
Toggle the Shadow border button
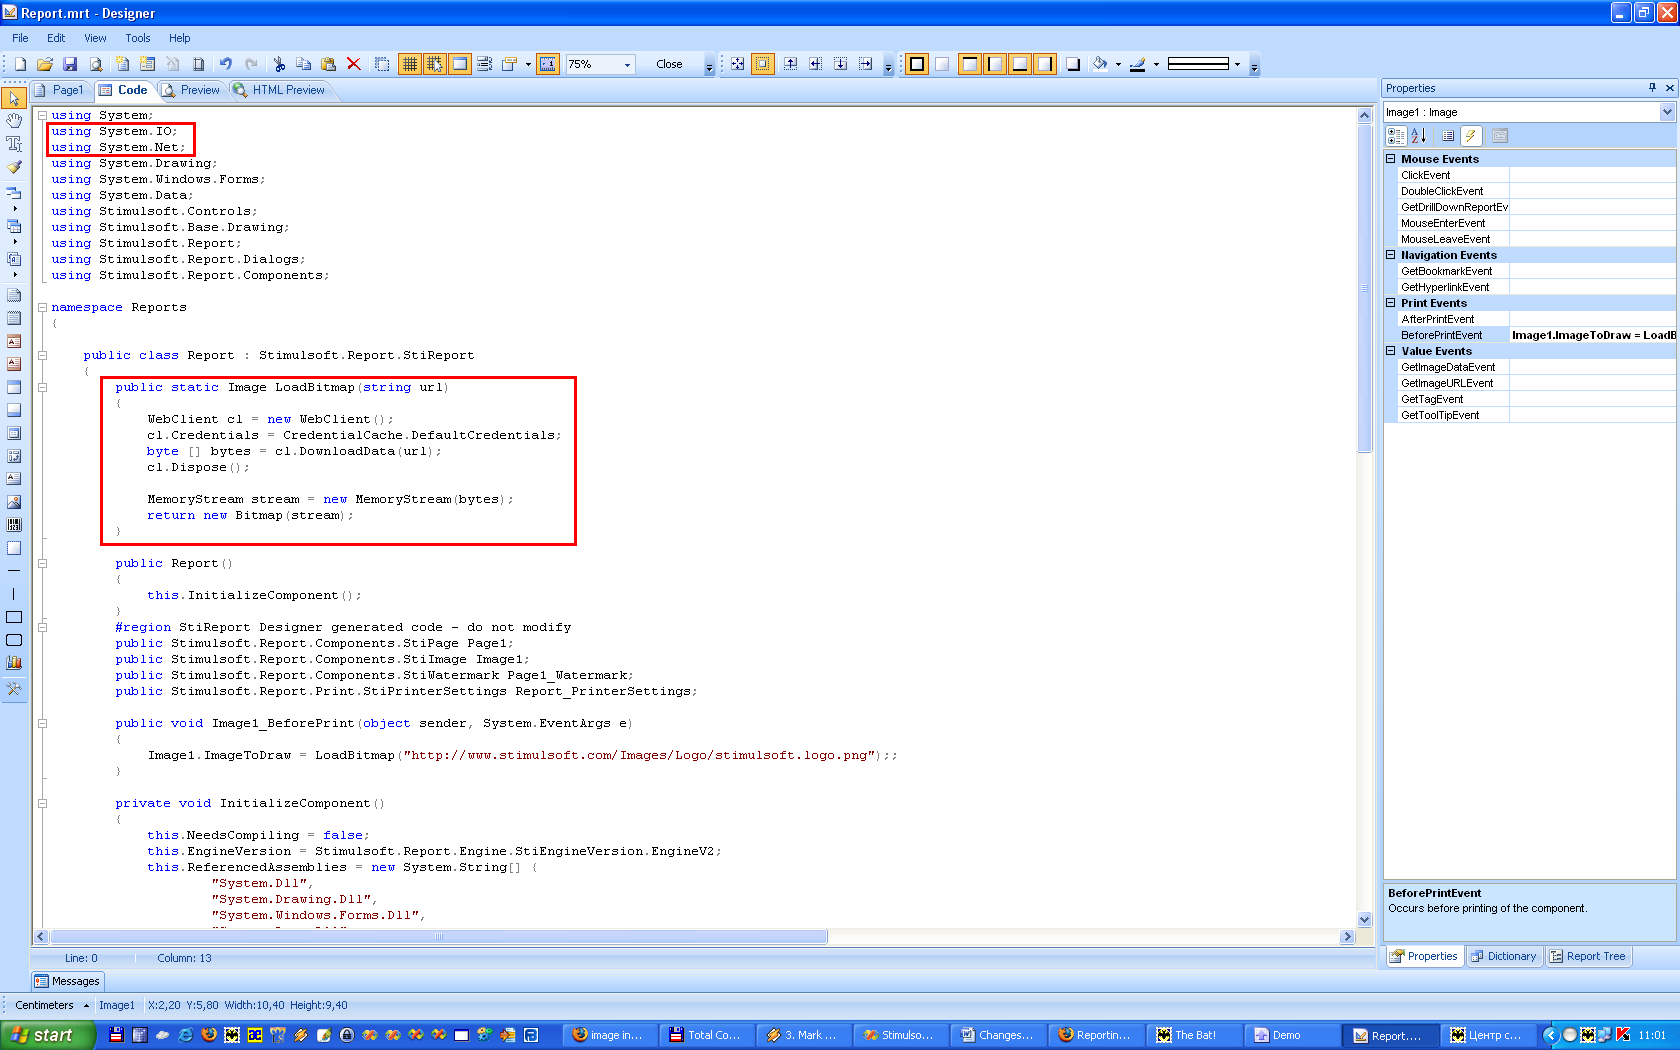(1073, 64)
